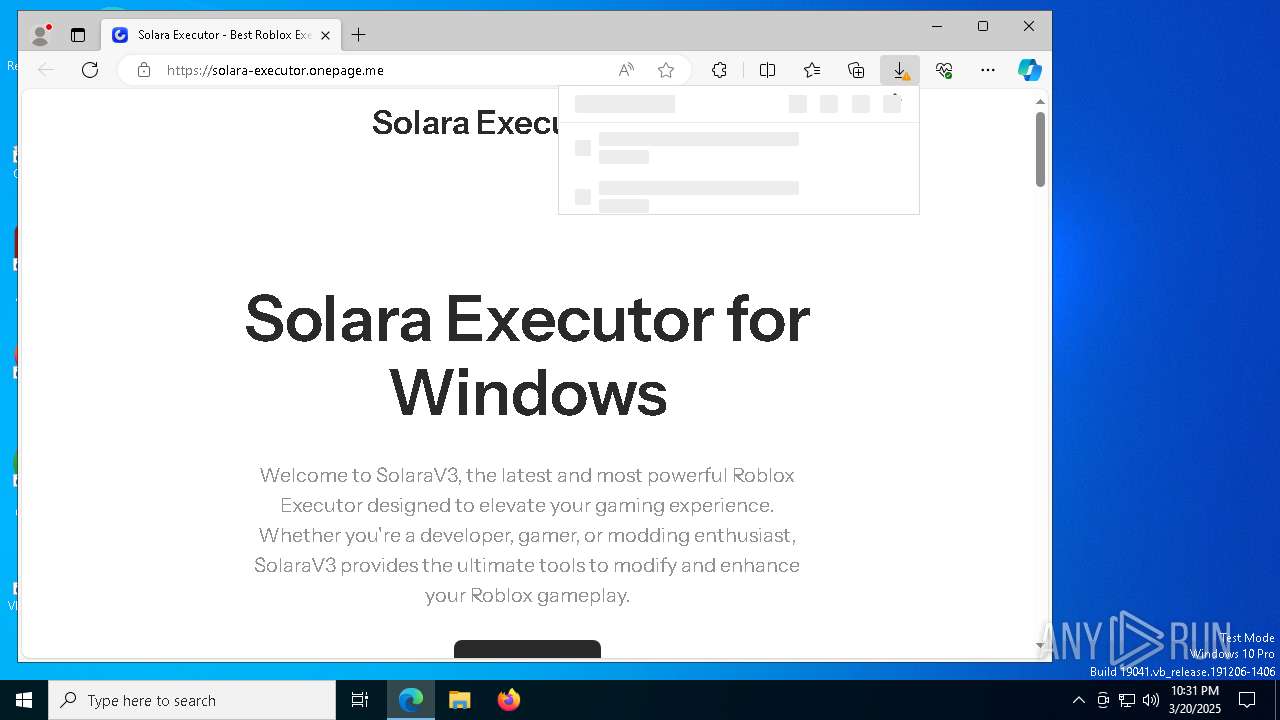
Task: Click the Solara Executor site title
Action: [465, 122]
